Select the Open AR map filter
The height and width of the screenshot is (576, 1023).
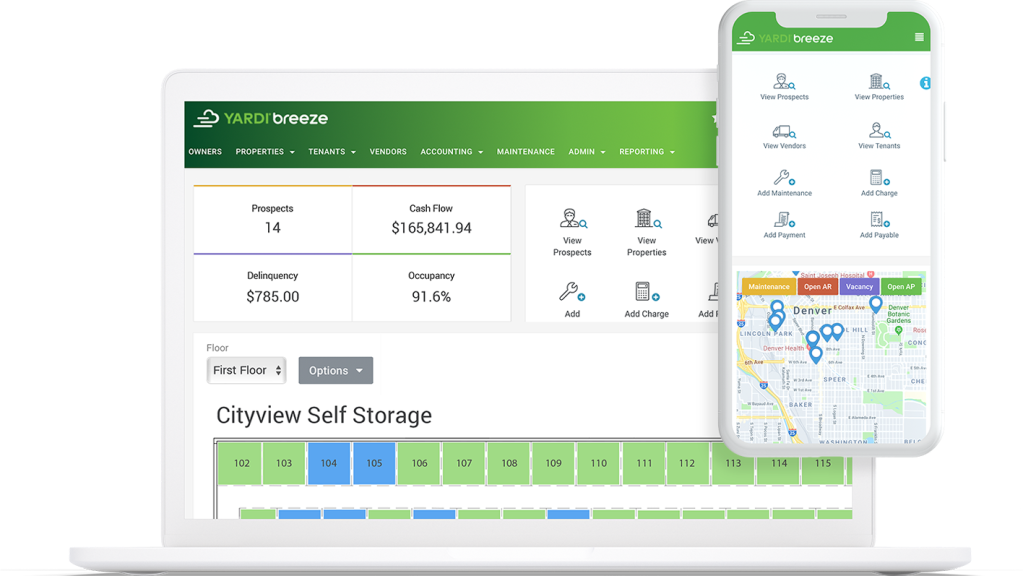(x=817, y=287)
